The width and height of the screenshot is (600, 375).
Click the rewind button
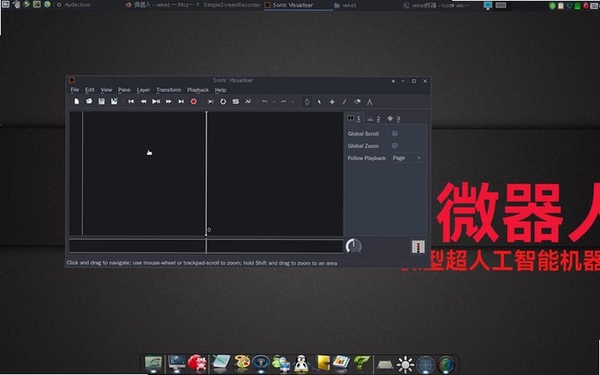143,101
